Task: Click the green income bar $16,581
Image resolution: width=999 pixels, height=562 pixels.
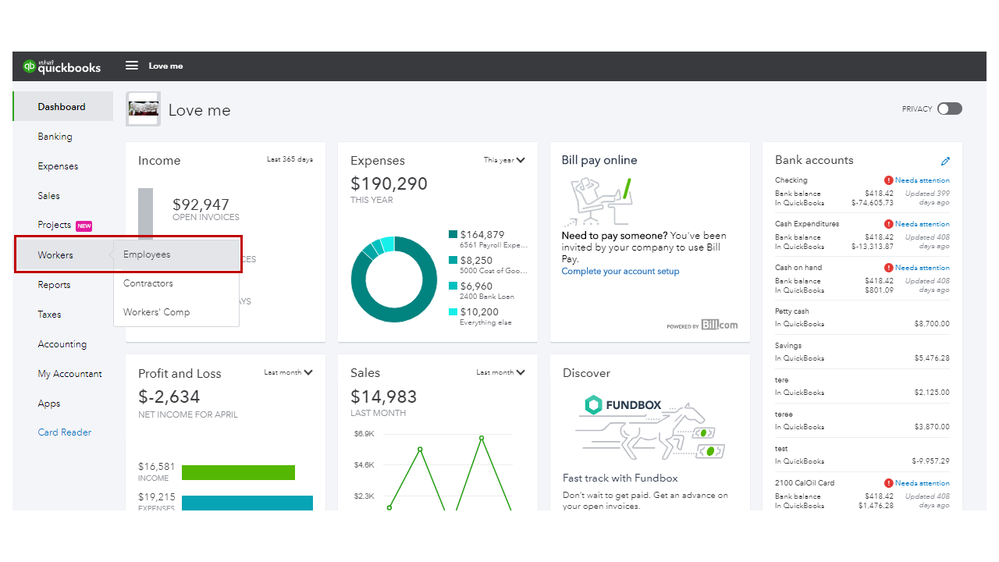Action: pos(238,472)
